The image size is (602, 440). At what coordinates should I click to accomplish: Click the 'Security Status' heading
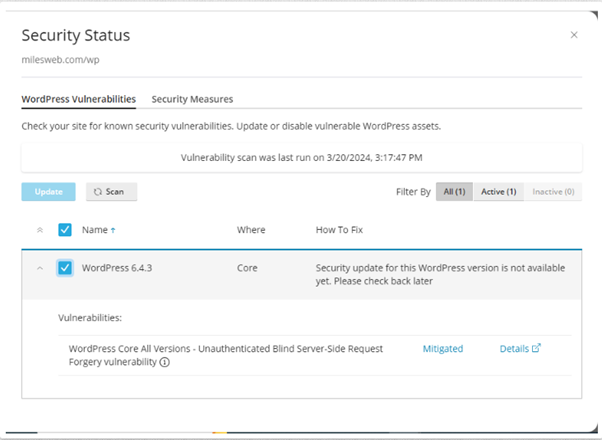click(x=76, y=35)
